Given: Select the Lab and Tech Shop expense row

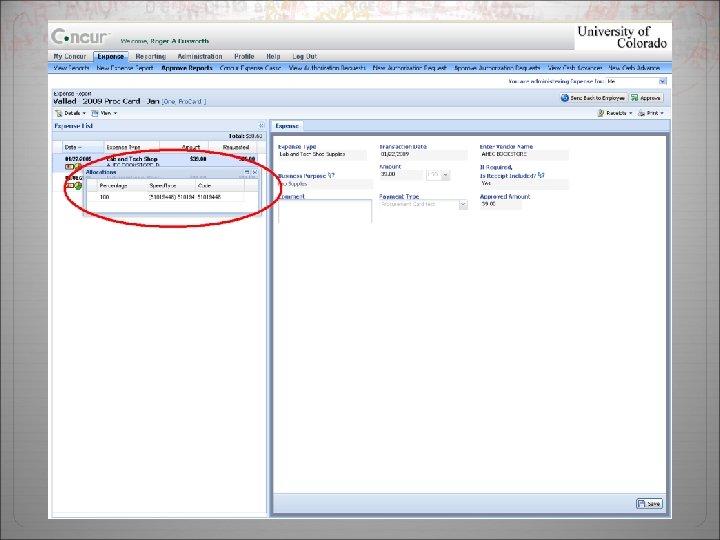Looking at the screenshot, I should [x=159, y=161].
